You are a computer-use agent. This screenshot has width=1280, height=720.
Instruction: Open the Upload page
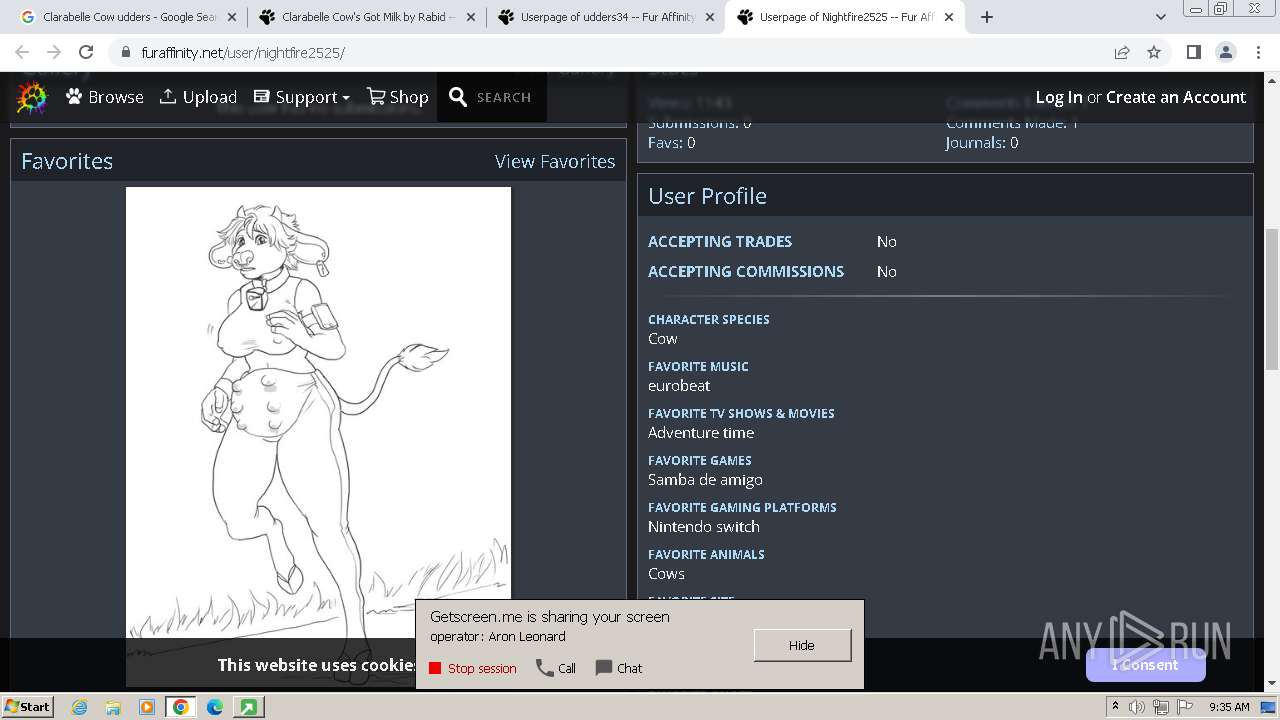point(198,97)
